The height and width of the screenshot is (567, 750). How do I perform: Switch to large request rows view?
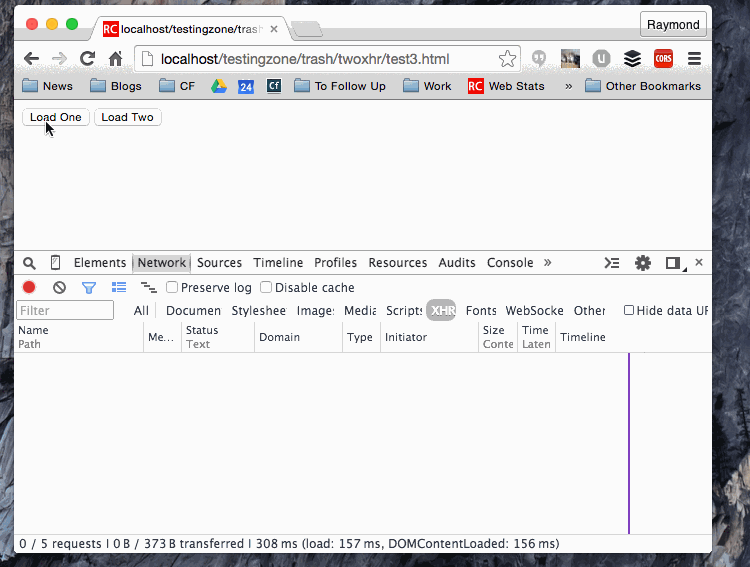119,287
